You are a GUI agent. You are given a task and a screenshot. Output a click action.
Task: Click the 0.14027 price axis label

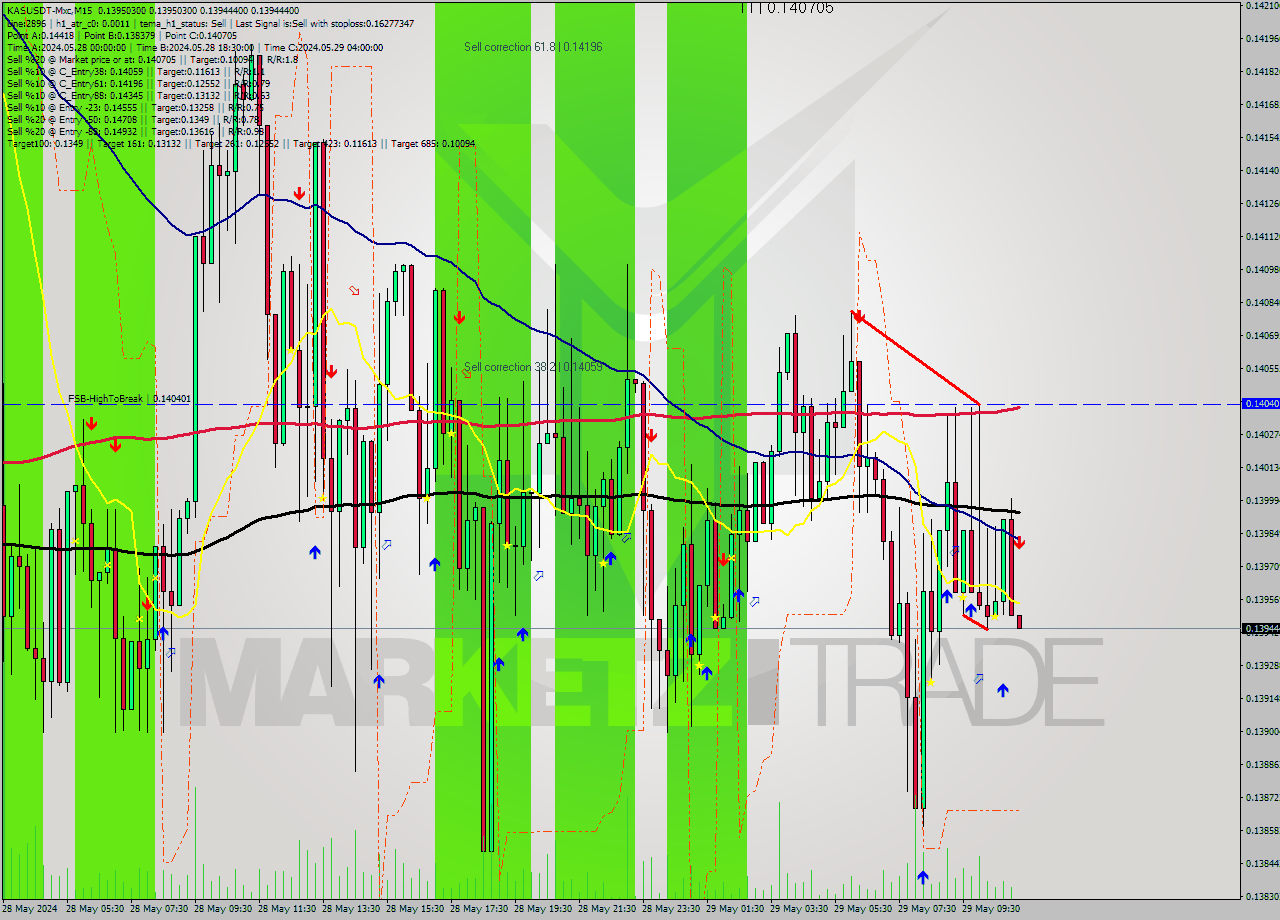[1261, 434]
